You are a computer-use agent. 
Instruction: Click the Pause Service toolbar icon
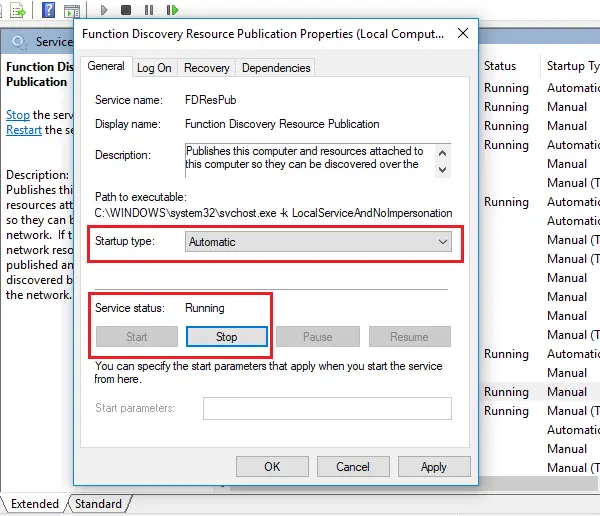coord(149,10)
